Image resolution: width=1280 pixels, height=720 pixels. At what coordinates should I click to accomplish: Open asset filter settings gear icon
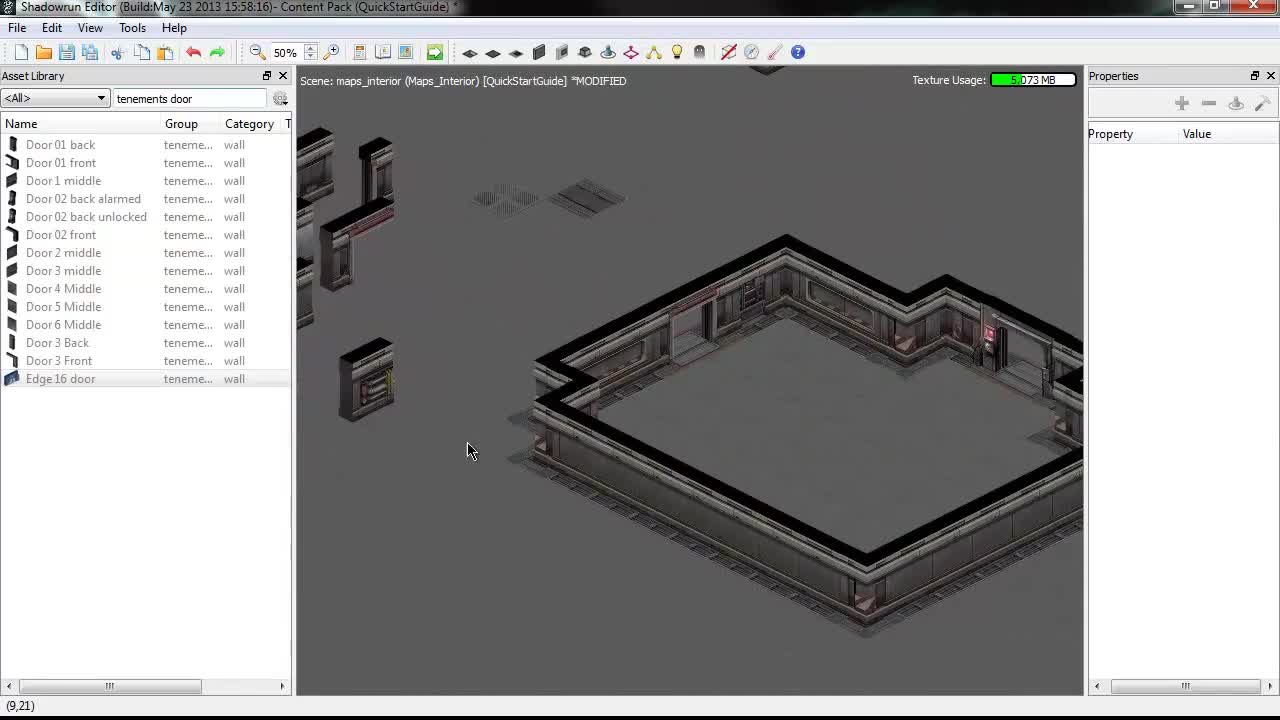tap(280, 99)
